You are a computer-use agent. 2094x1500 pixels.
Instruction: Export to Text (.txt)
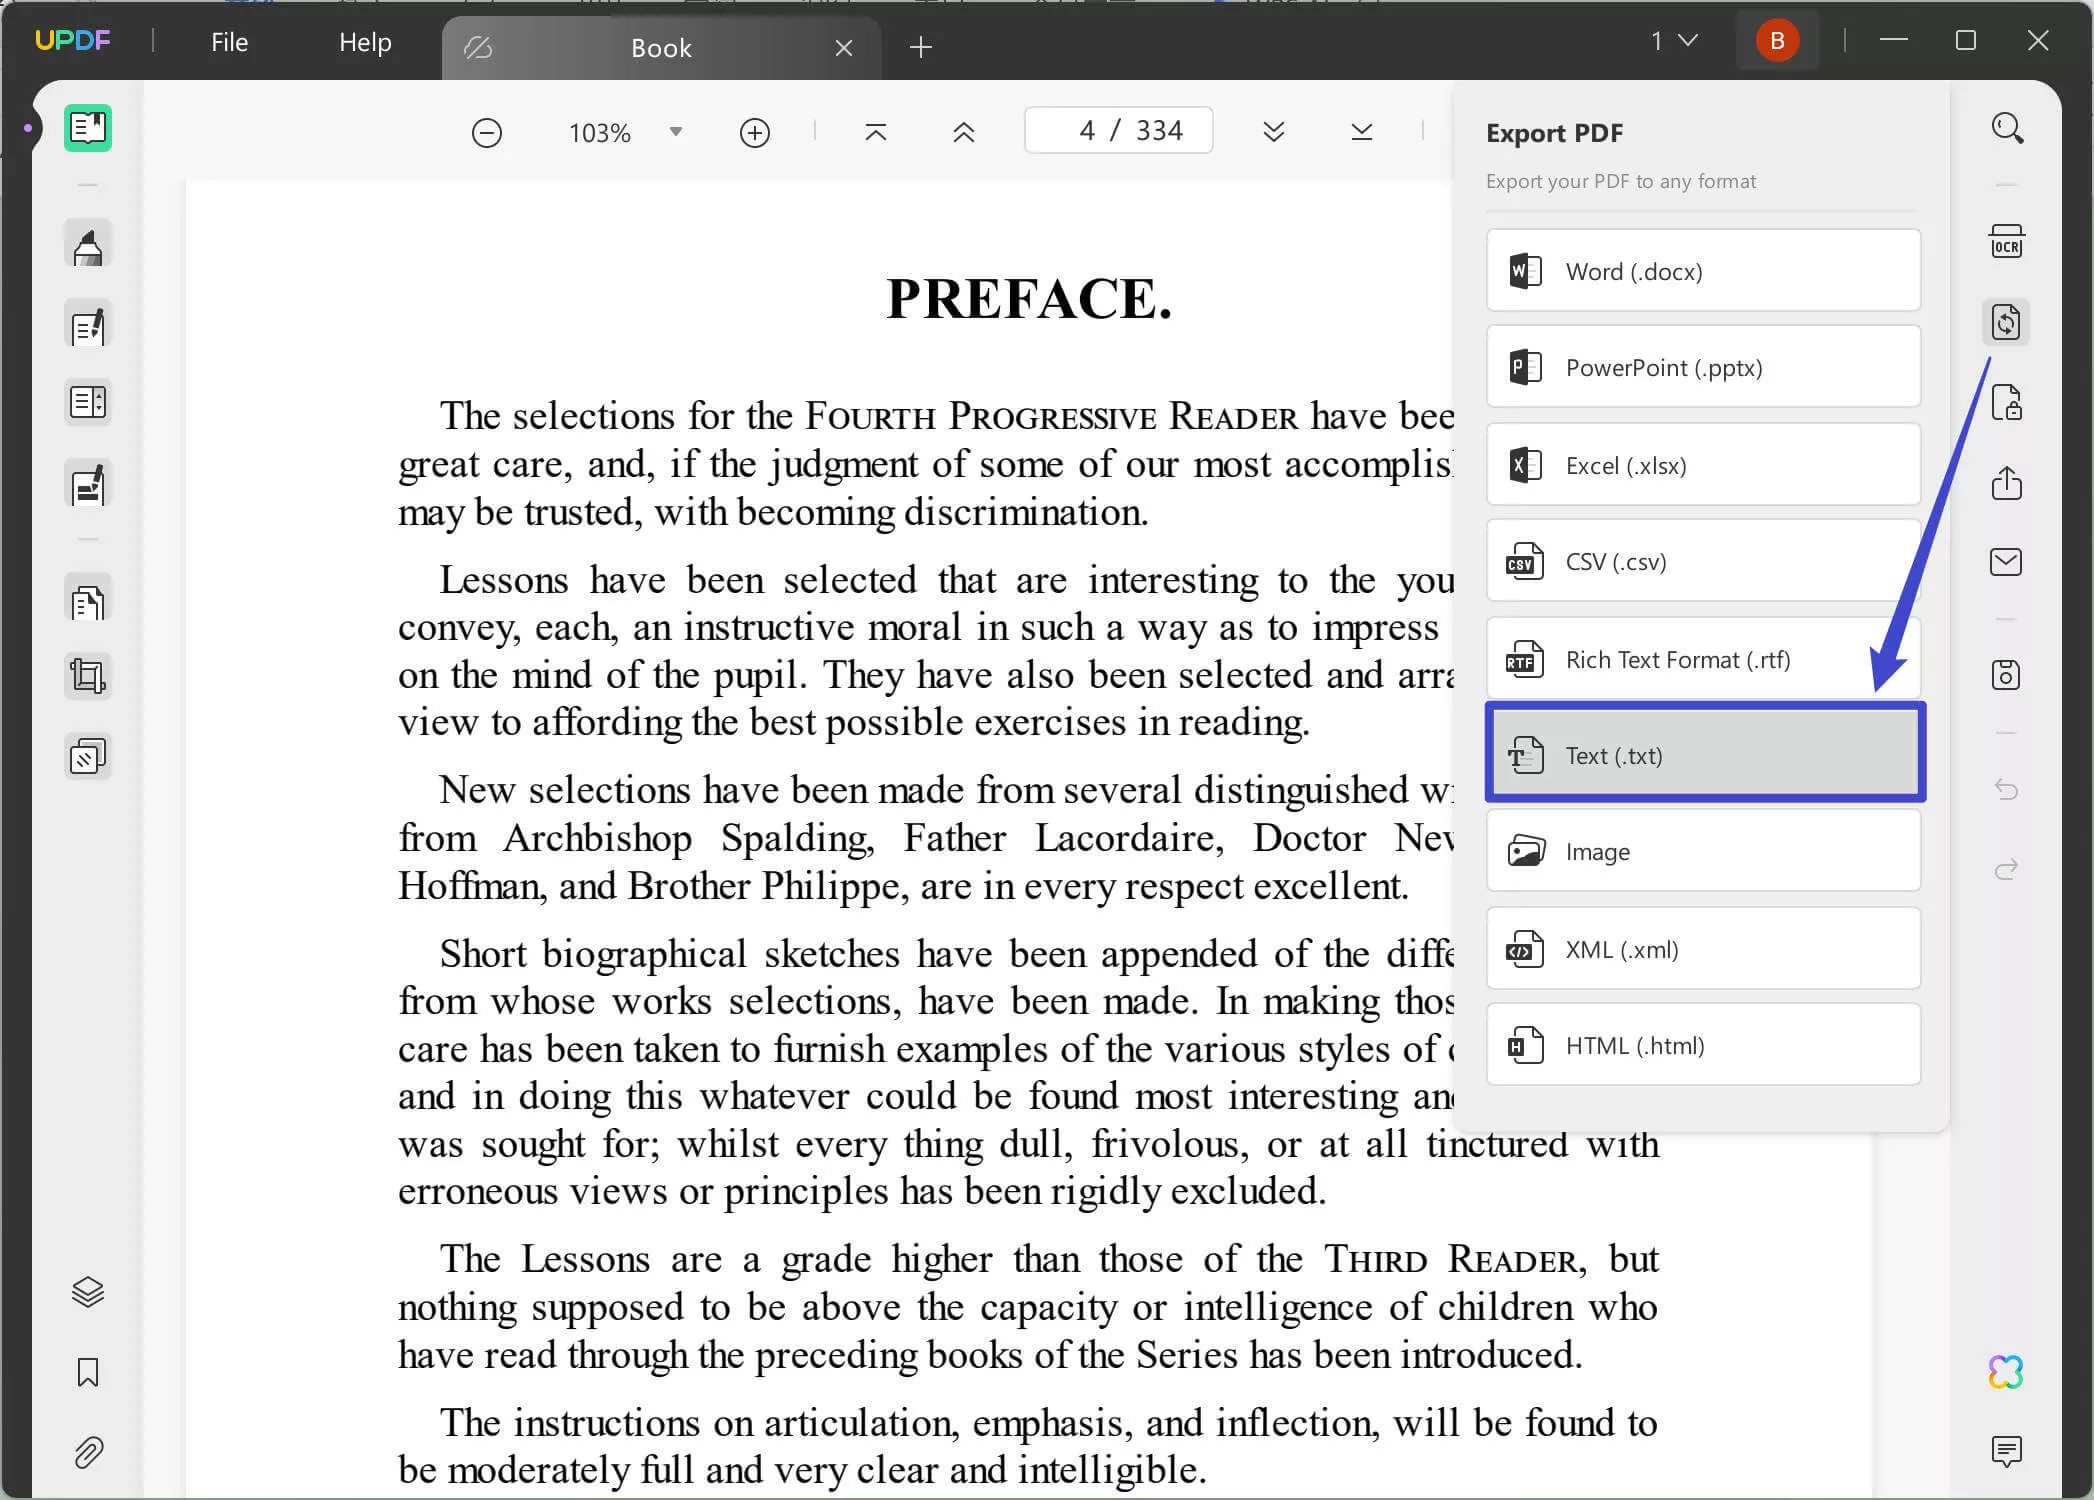[1705, 753]
